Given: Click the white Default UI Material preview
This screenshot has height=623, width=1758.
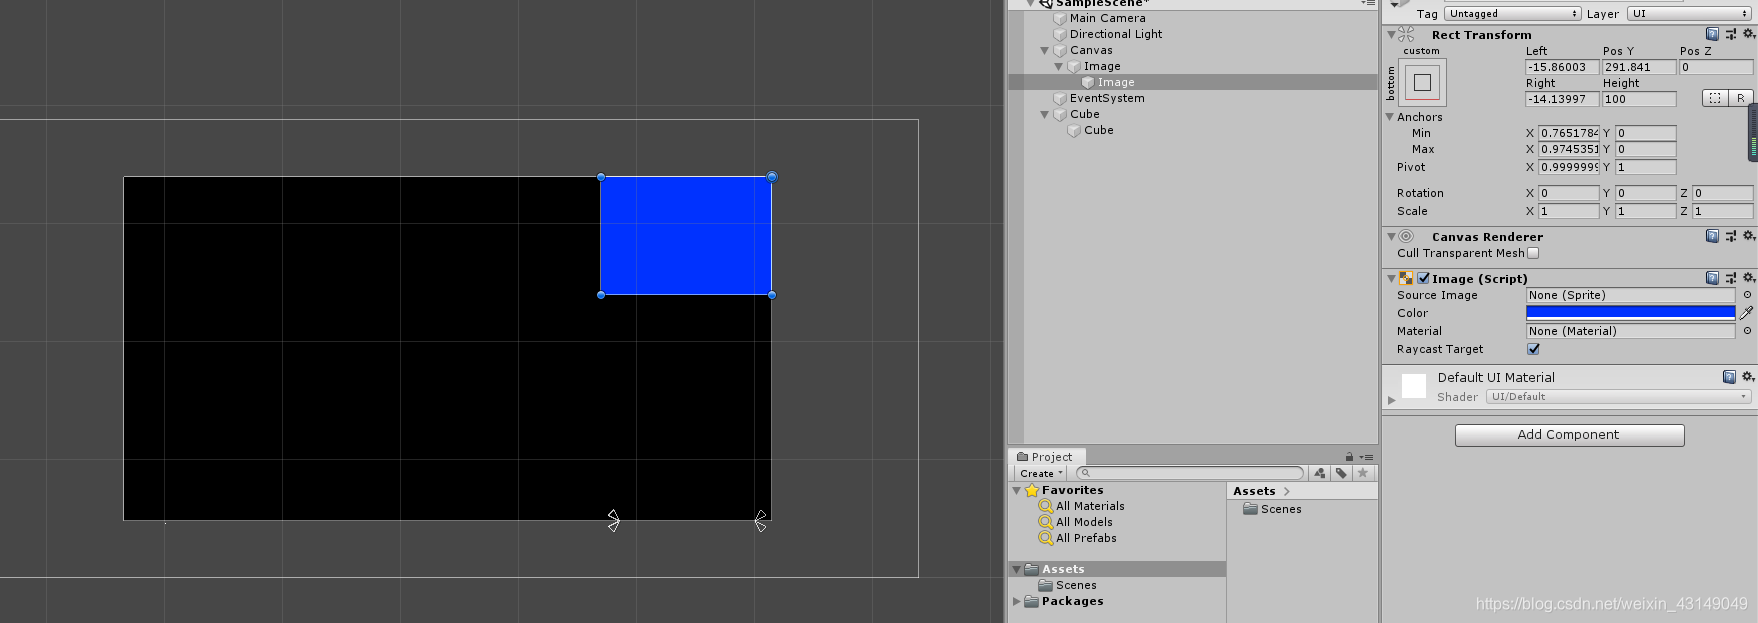Looking at the screenshot, I should 1414,386.
